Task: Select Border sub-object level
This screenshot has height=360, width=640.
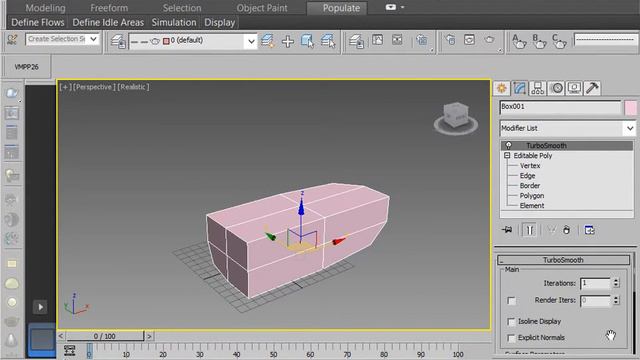Action: tap(530, 186)
